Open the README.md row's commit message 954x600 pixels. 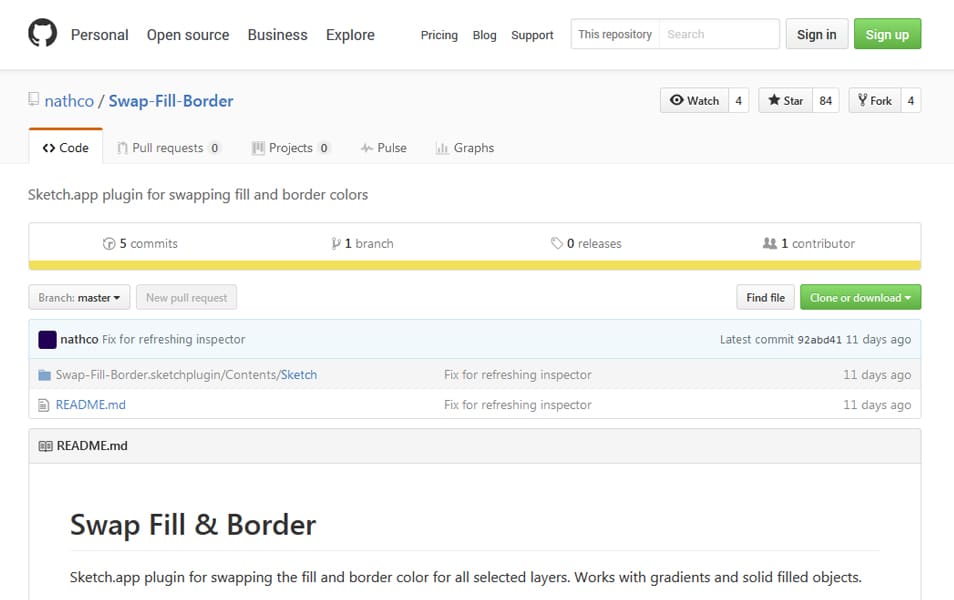point(518,405)
